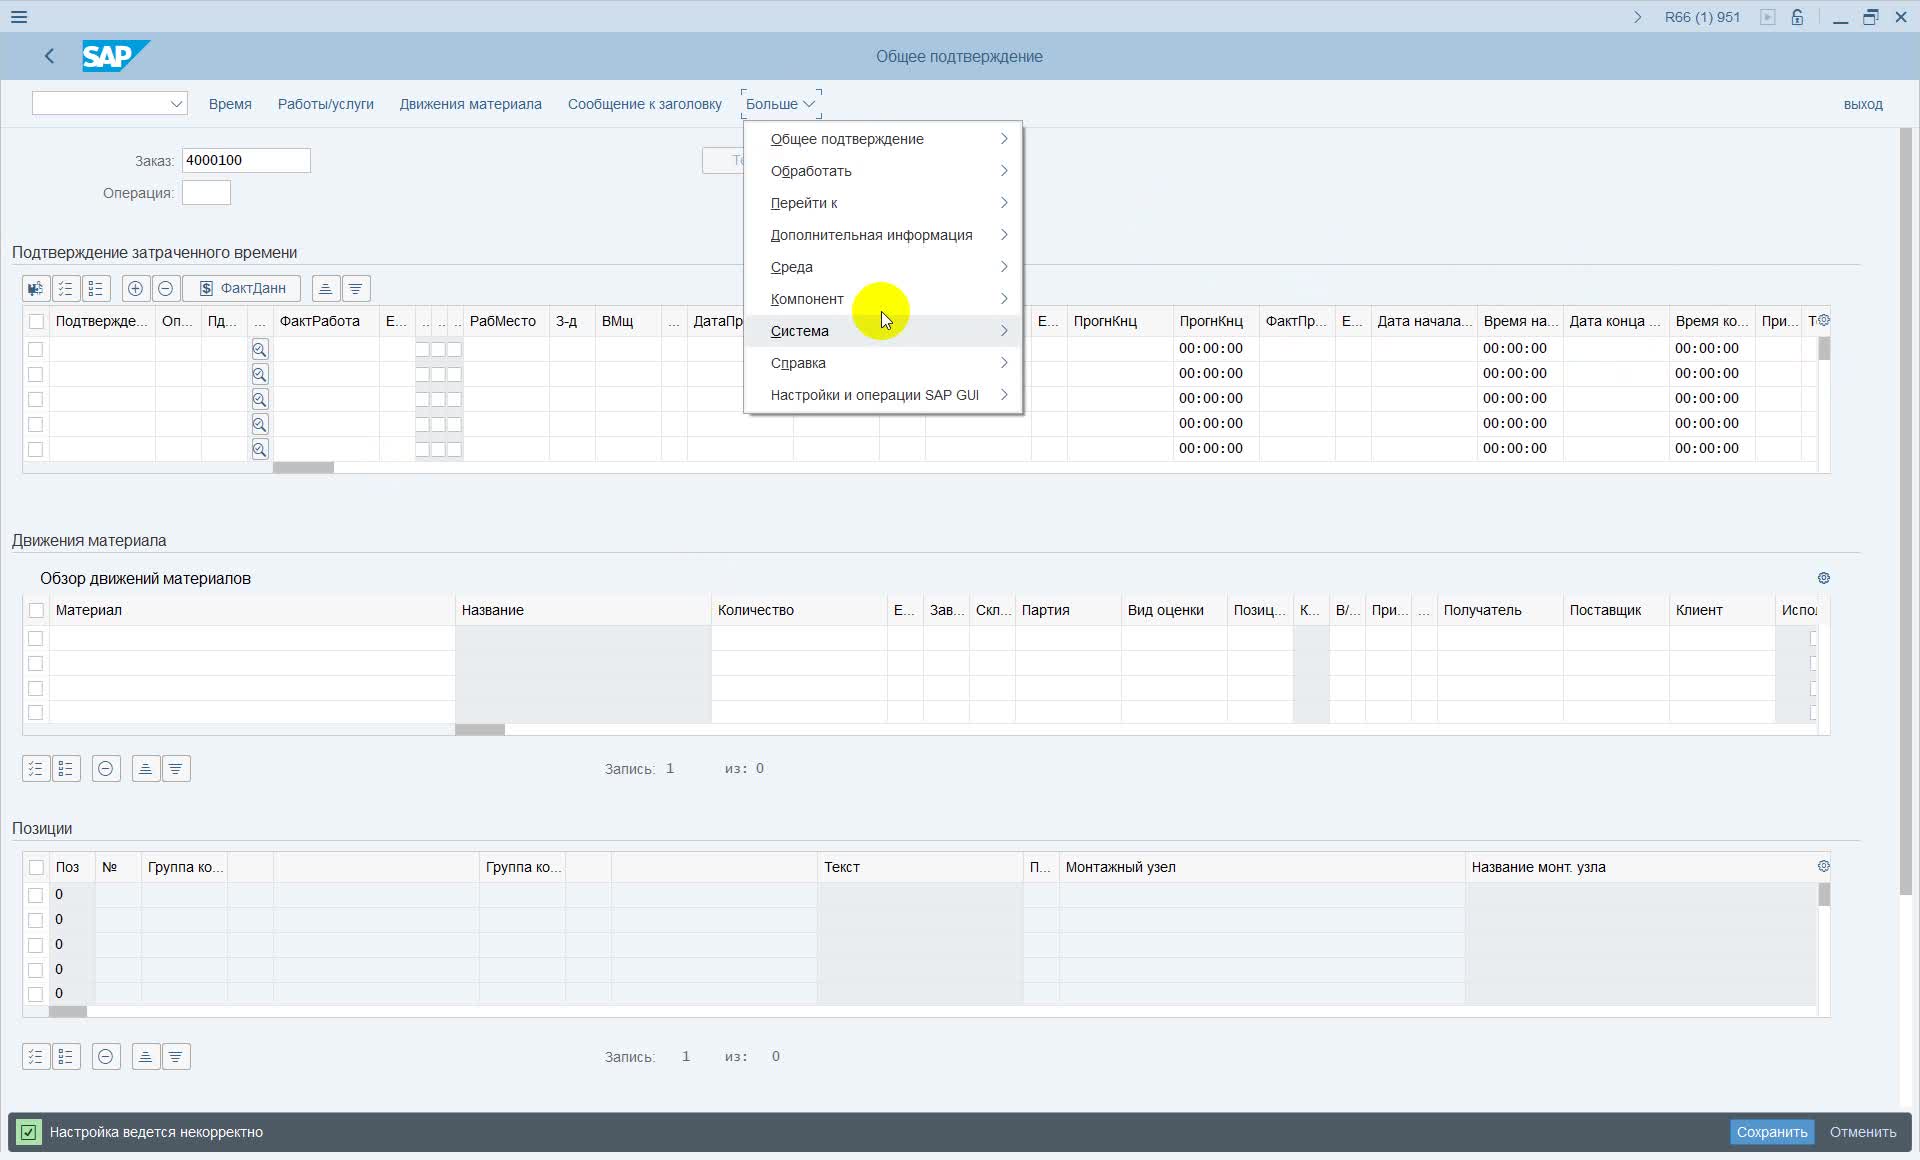
Task: Tick third row checkbox in time confirmation table
Action: [x=36, y=399]
